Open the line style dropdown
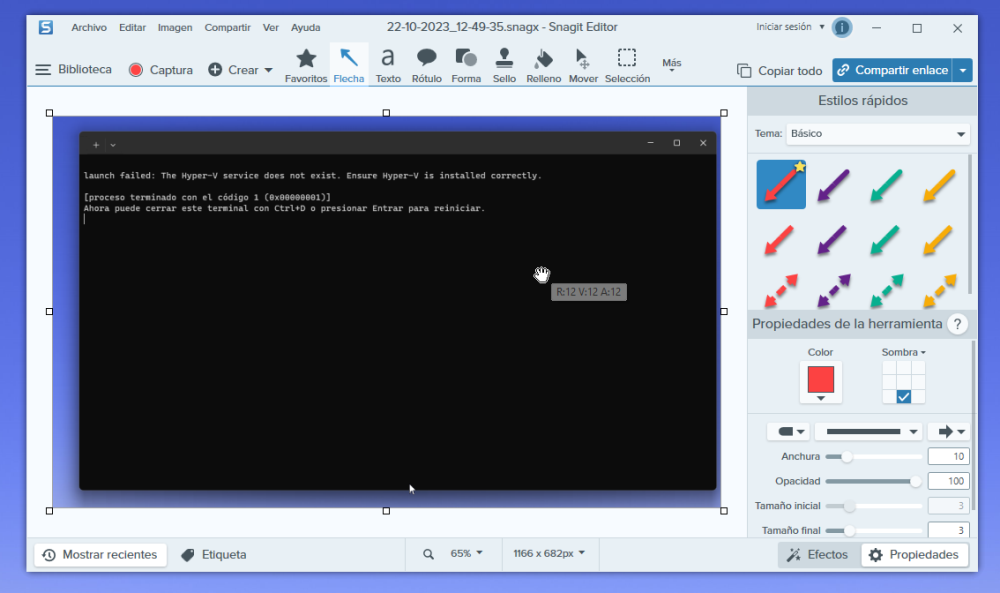 point(869,432)
